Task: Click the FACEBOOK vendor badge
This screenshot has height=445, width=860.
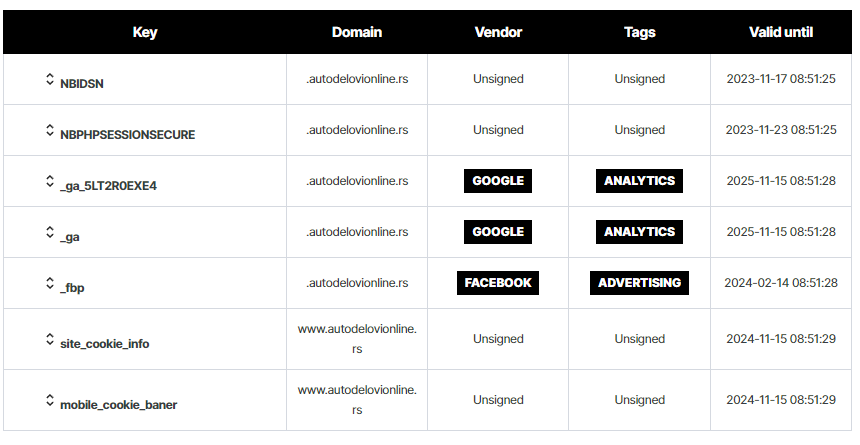Action: pos(498,283)
